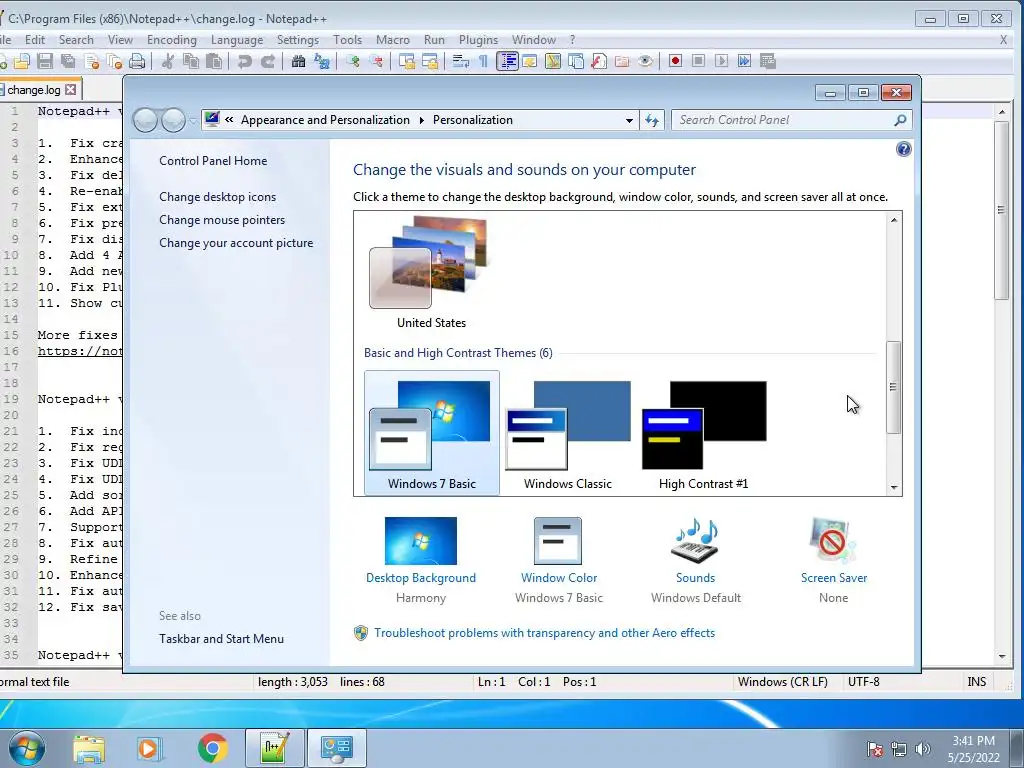Select the Windows 7 Basic theme

coord(432,433)
